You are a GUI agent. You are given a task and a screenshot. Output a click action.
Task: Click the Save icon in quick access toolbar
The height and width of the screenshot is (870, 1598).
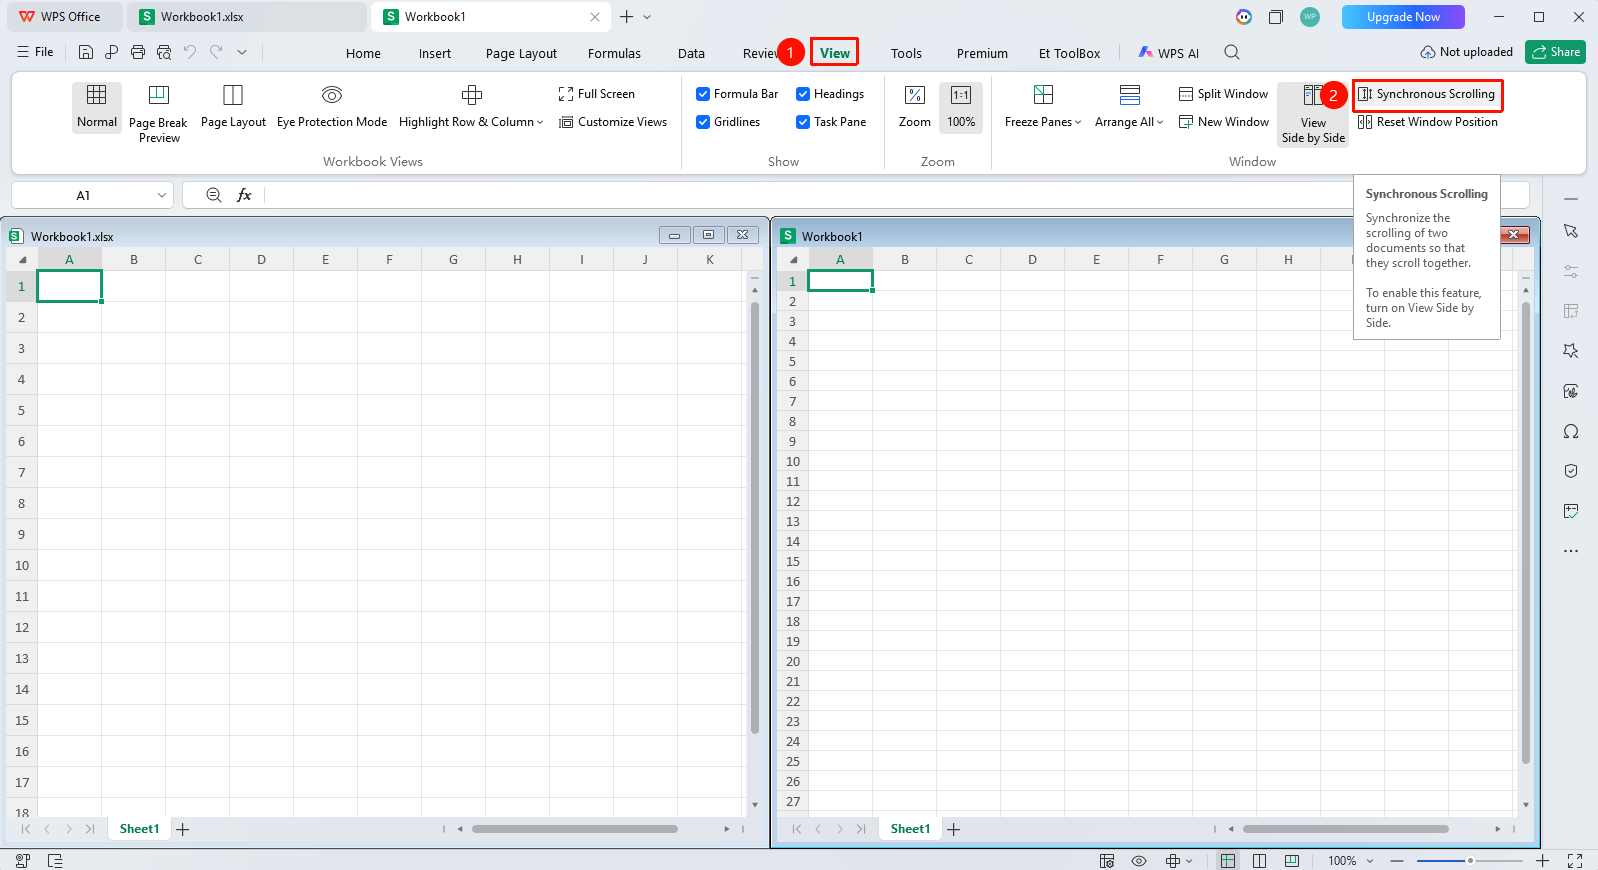coord(86,52)
